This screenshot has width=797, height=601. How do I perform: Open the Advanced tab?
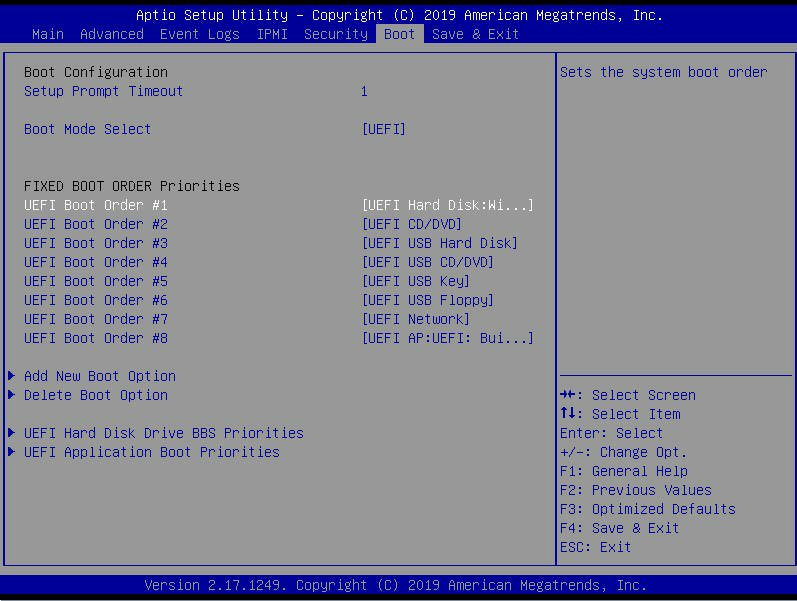111,34
